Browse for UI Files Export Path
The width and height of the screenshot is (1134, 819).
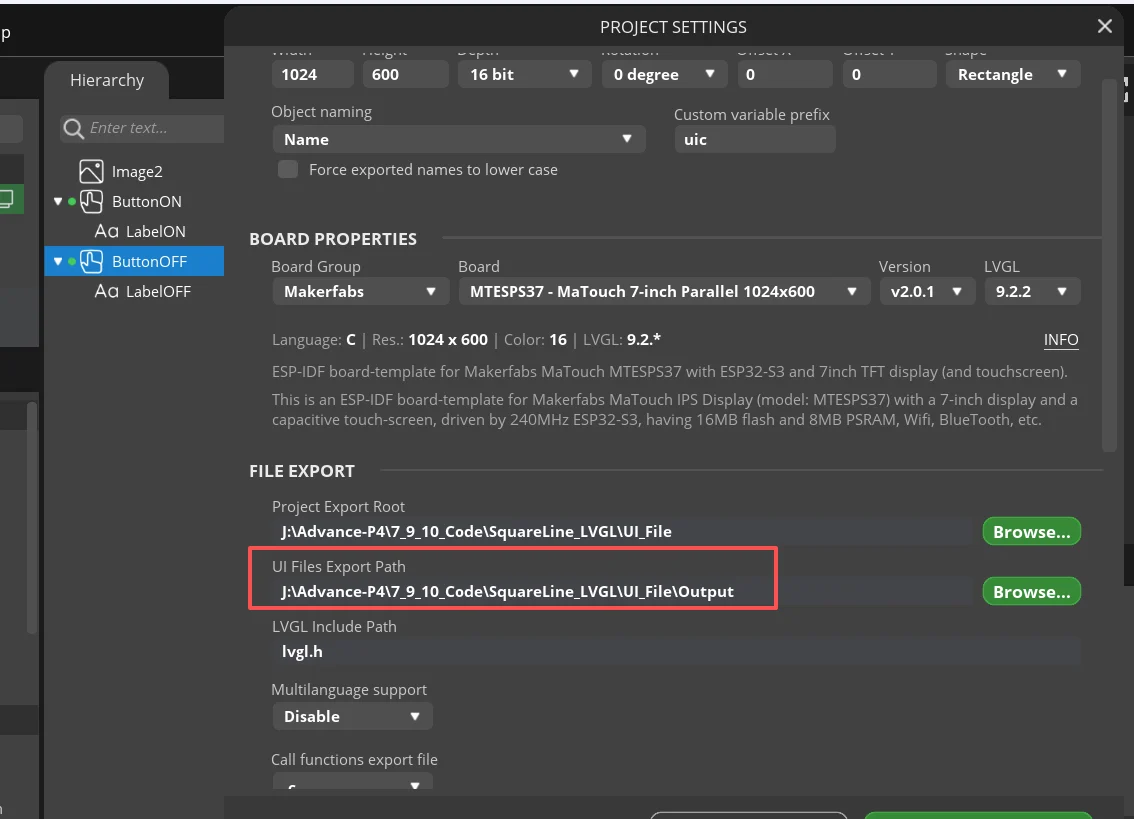pyautogui.click(x=1031, y=592)
